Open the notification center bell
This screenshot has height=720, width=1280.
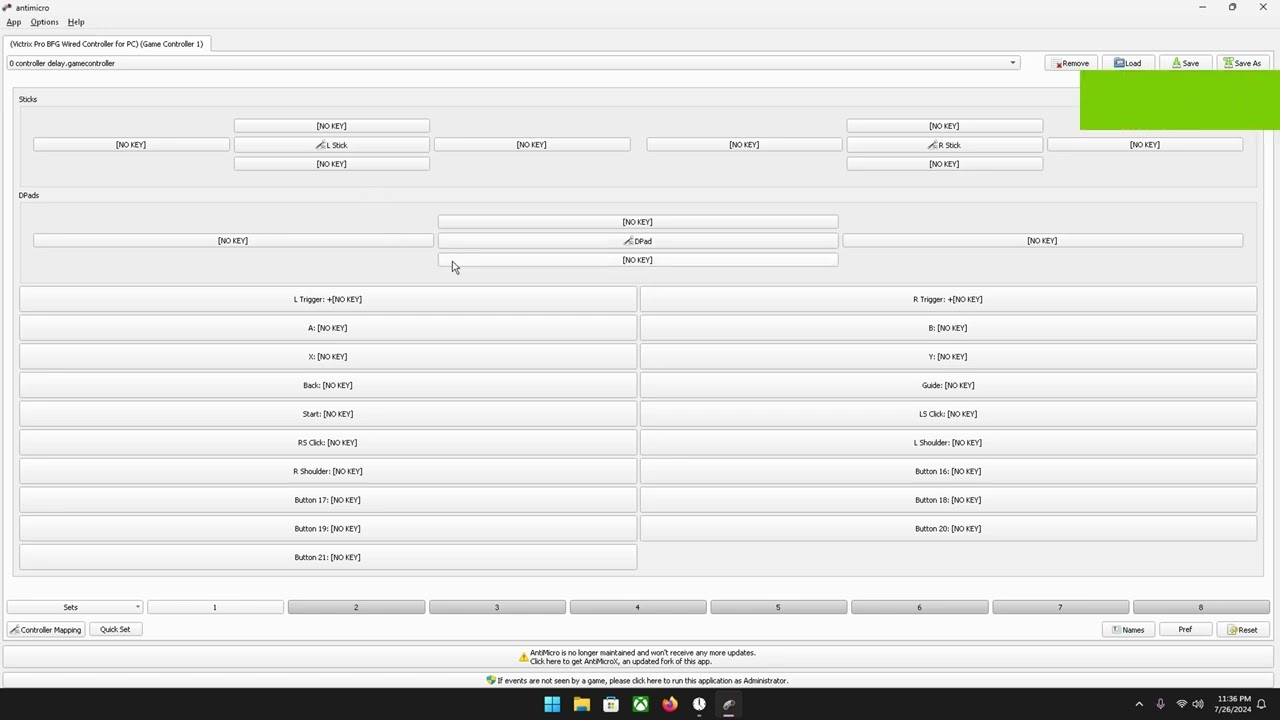(x=1262, y=705)
